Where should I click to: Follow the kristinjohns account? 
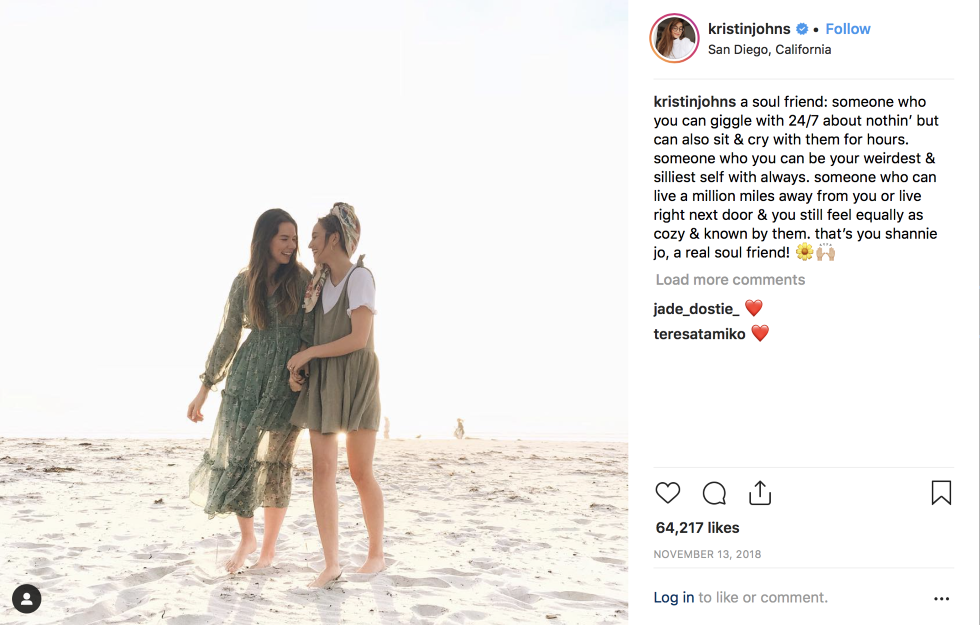(x=848, y=29)
